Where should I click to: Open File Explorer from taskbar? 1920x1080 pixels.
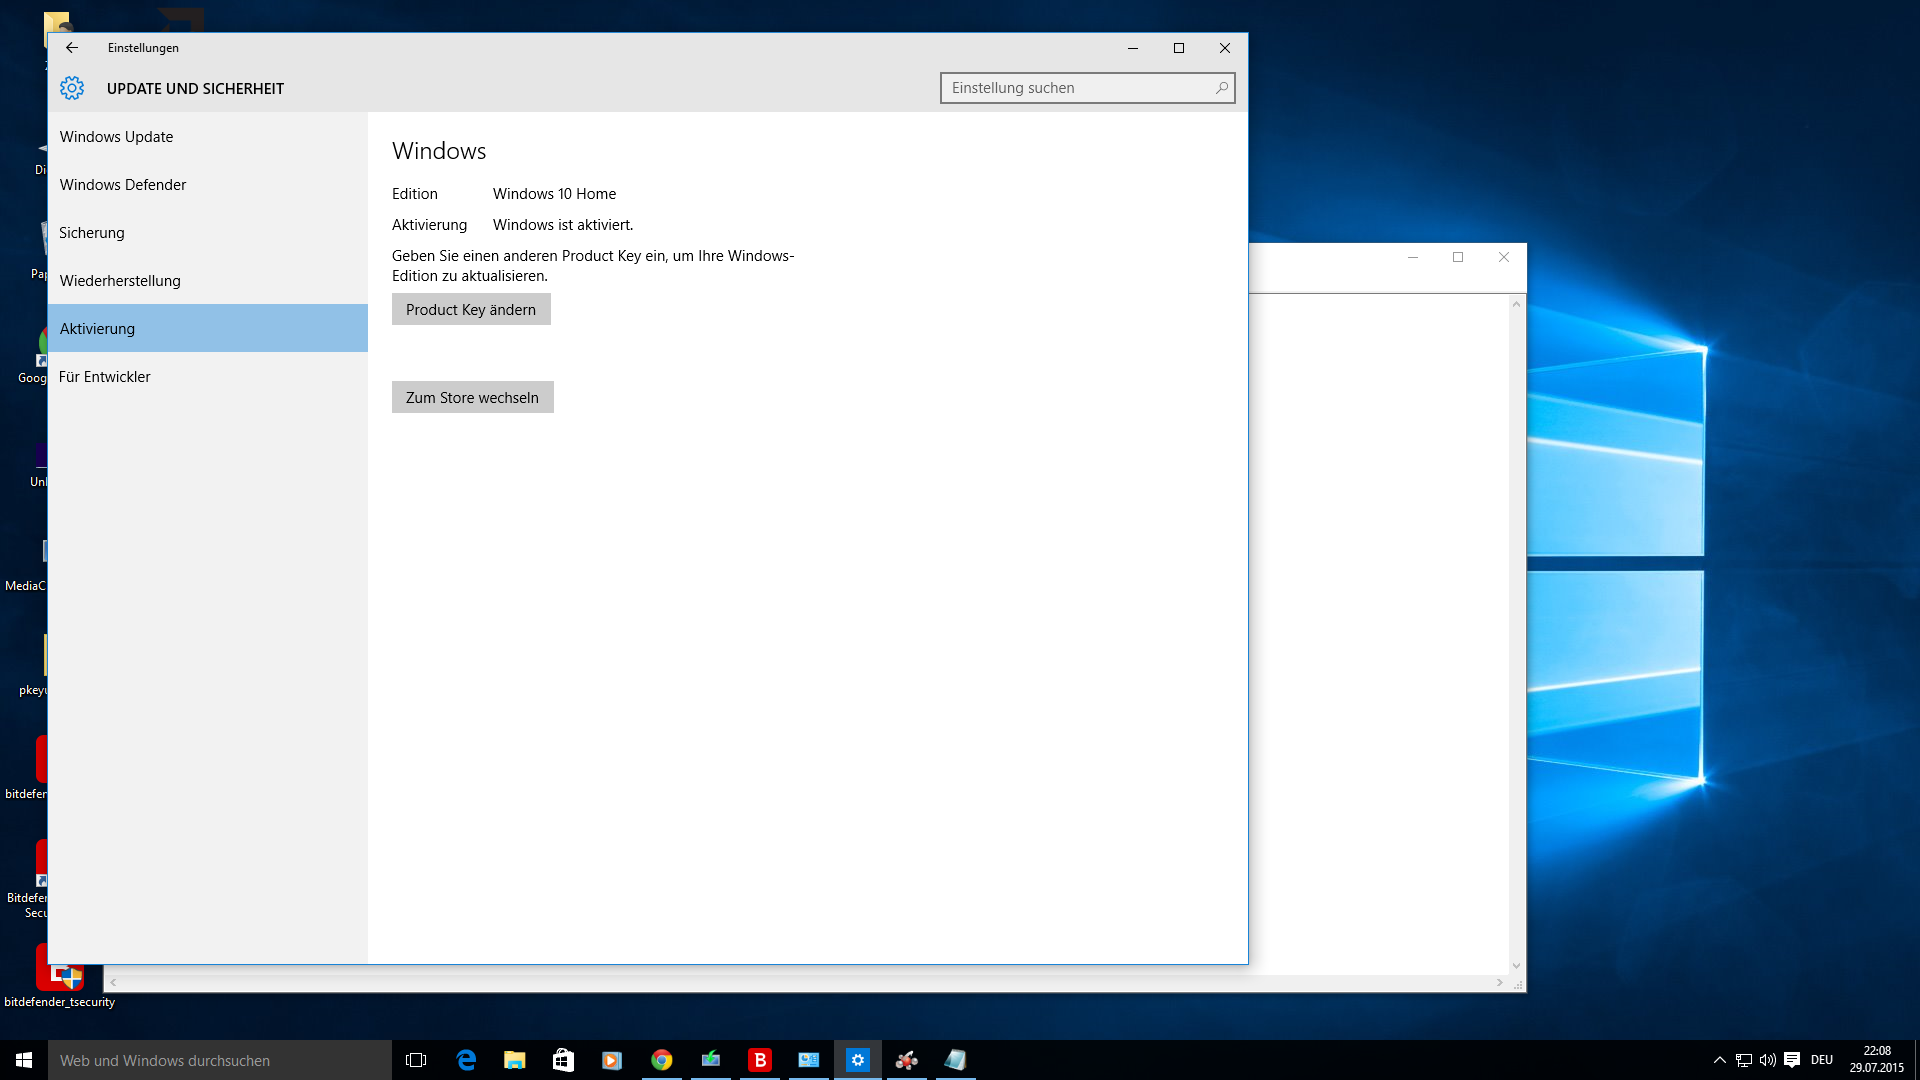click(514, 1060)
